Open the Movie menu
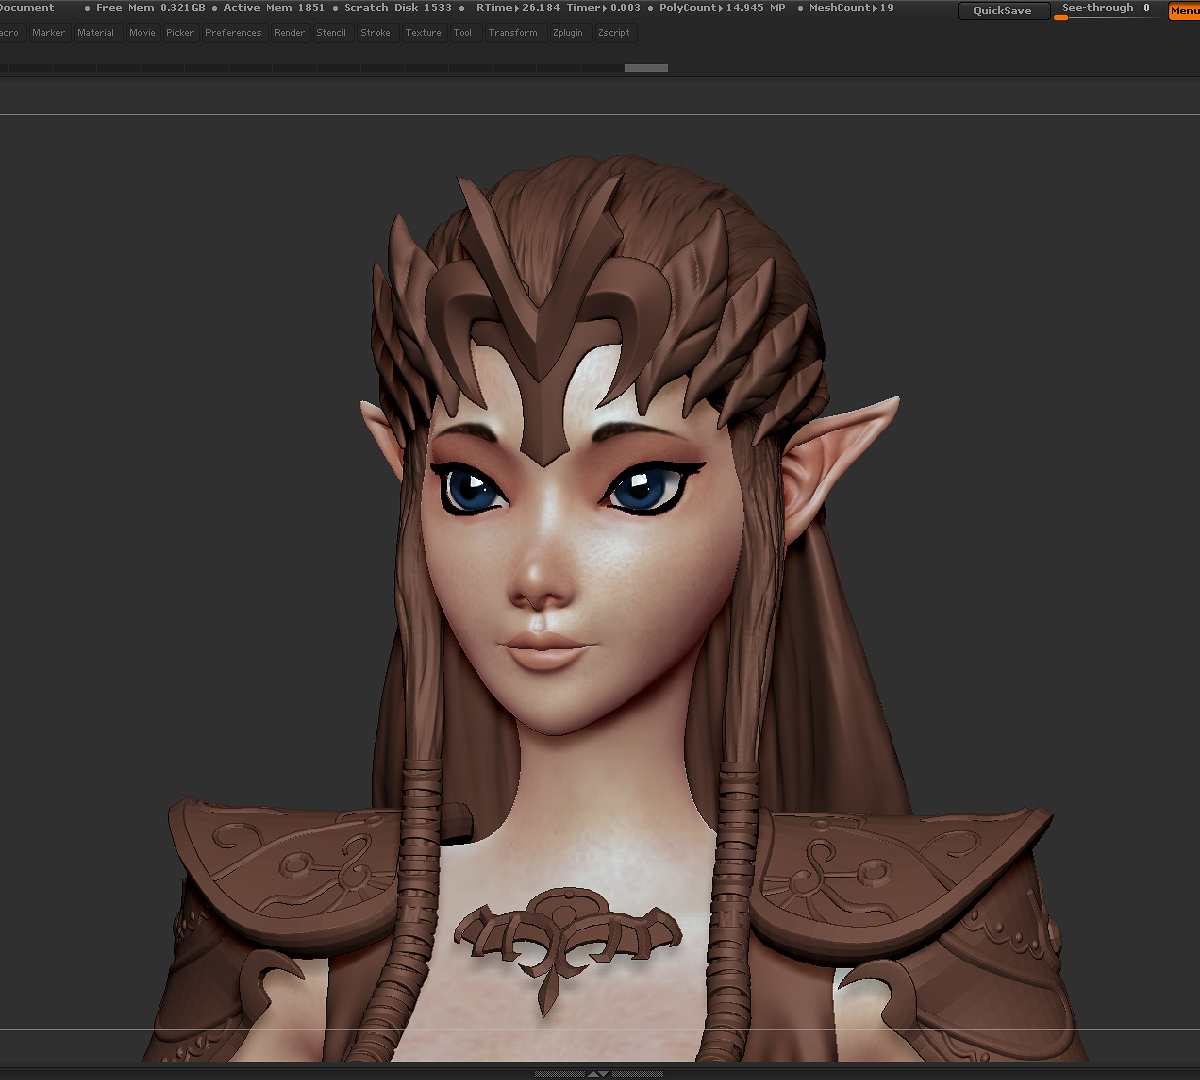The height and width of the screenshot is (1080, 1200). [142, 33]
